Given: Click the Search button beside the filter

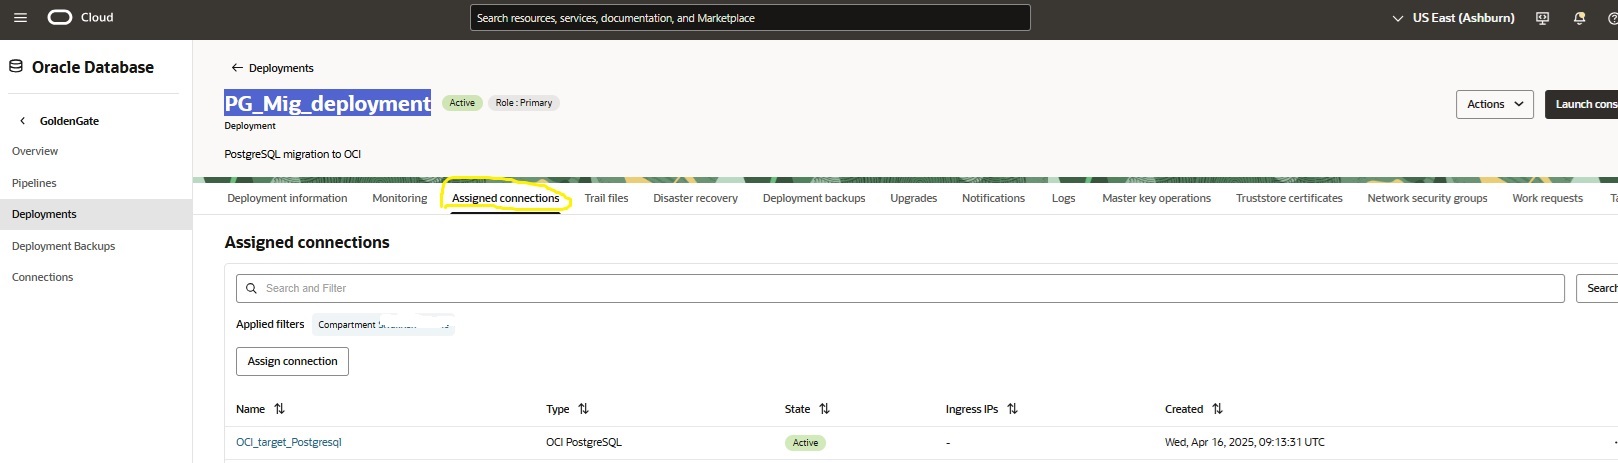Looking at the screenshot, I should pos(1597,288).
